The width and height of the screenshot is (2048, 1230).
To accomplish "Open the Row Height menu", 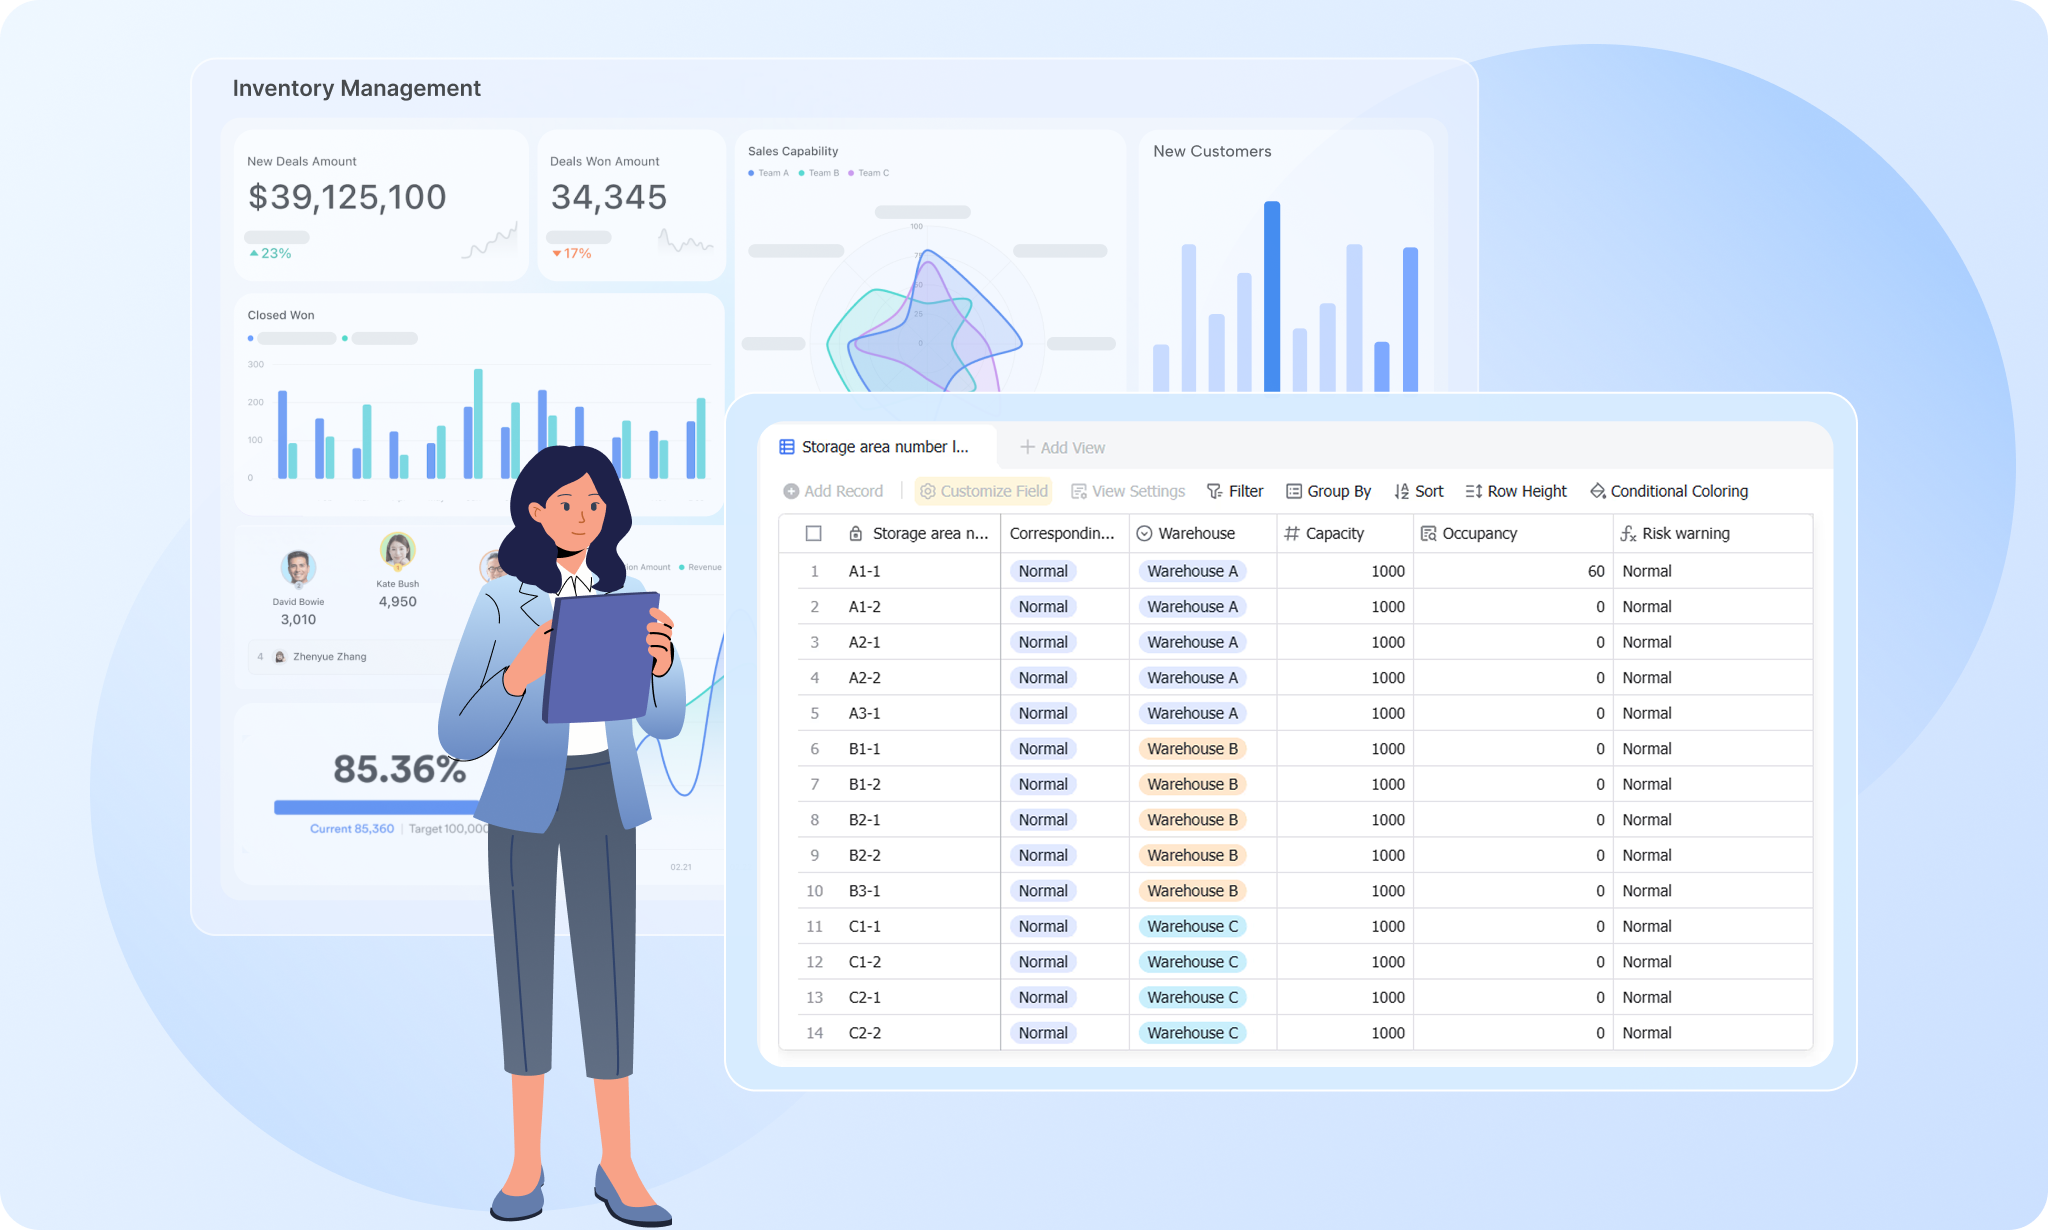I will point(1517,491).
